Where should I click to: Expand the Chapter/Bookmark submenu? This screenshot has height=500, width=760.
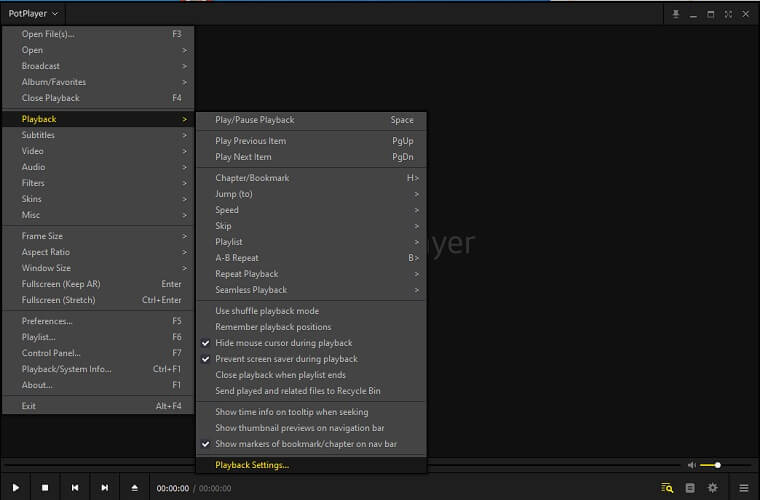click(311, 178)
